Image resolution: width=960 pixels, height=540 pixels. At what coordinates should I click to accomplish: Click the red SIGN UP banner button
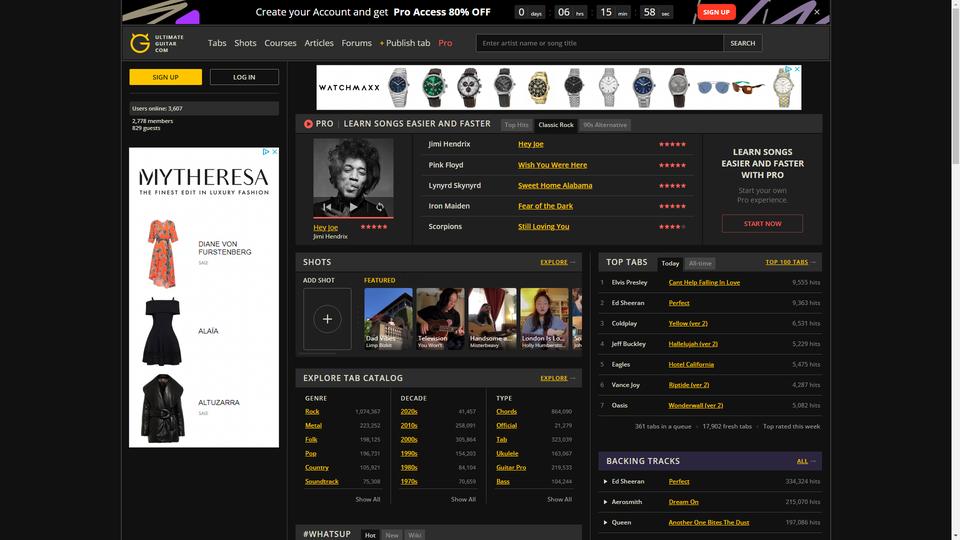pos(716,12)
